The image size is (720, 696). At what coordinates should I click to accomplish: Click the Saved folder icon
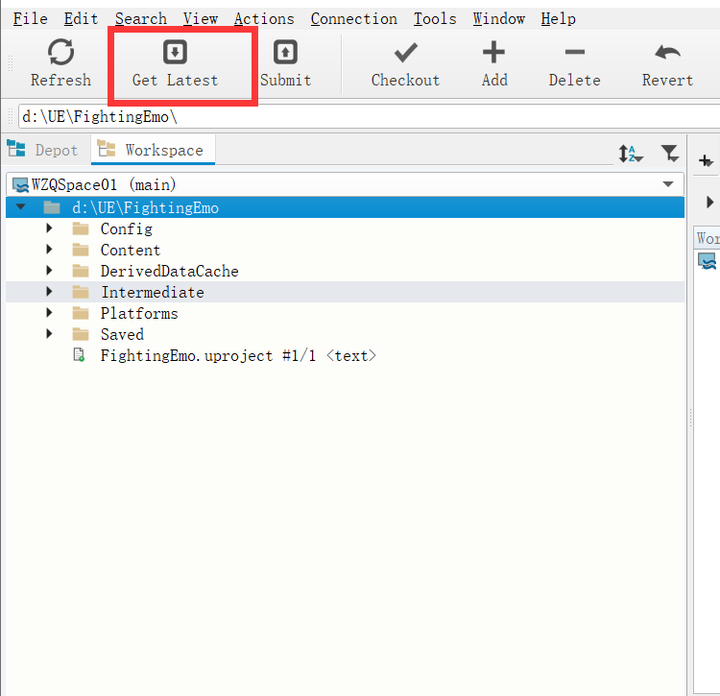click(81, 334)
